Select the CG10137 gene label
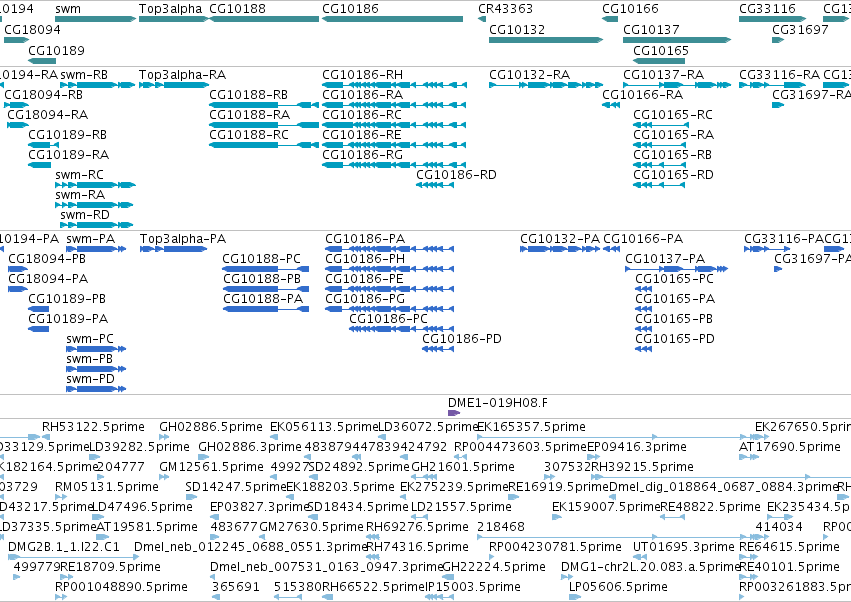This screenshot has height=602, width=851. [x=651, y=29]
